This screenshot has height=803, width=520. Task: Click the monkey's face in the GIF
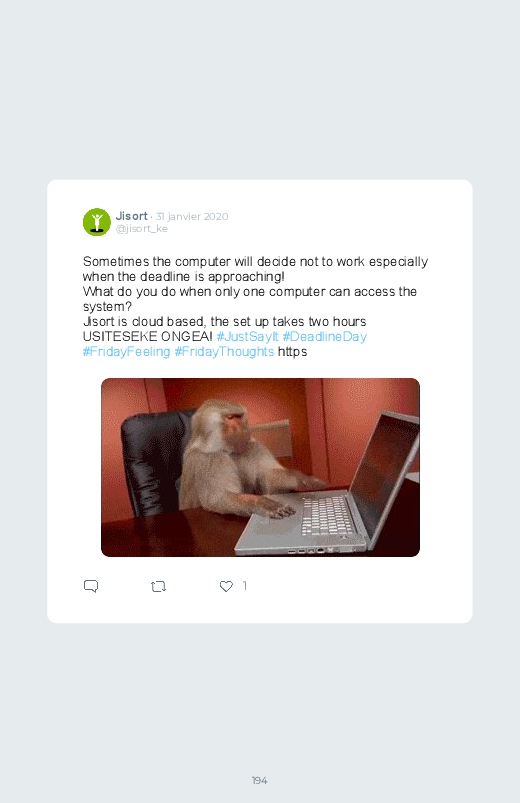coord(234,424)
